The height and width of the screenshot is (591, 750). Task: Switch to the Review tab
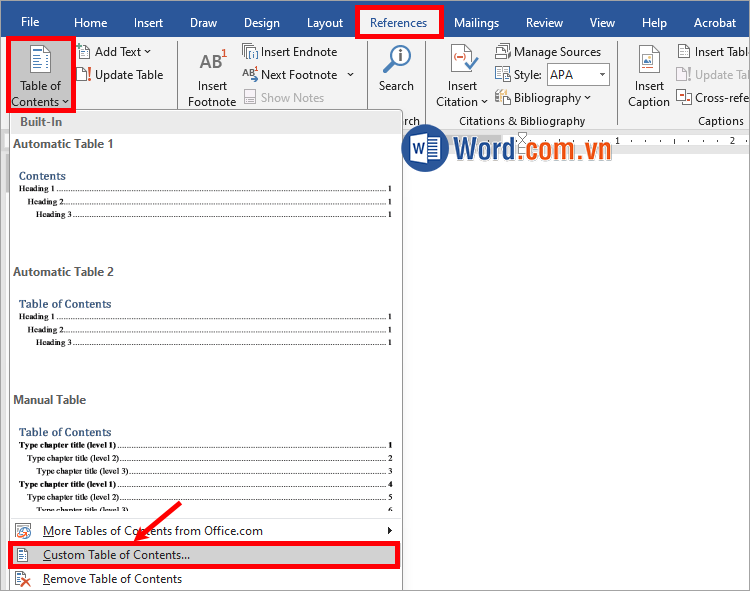544,22
